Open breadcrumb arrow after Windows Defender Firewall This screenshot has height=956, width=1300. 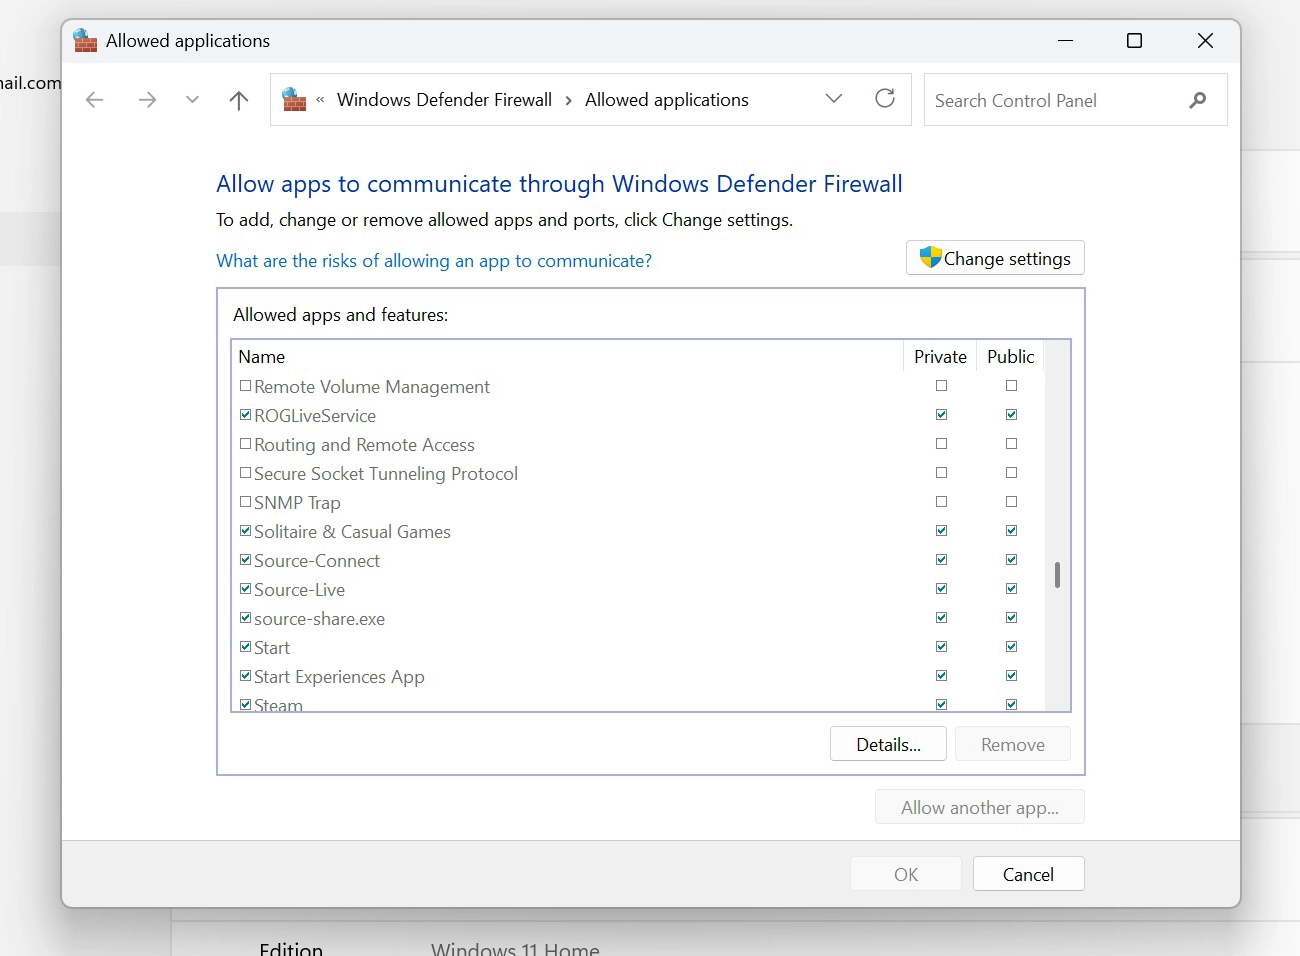point(569,100)
